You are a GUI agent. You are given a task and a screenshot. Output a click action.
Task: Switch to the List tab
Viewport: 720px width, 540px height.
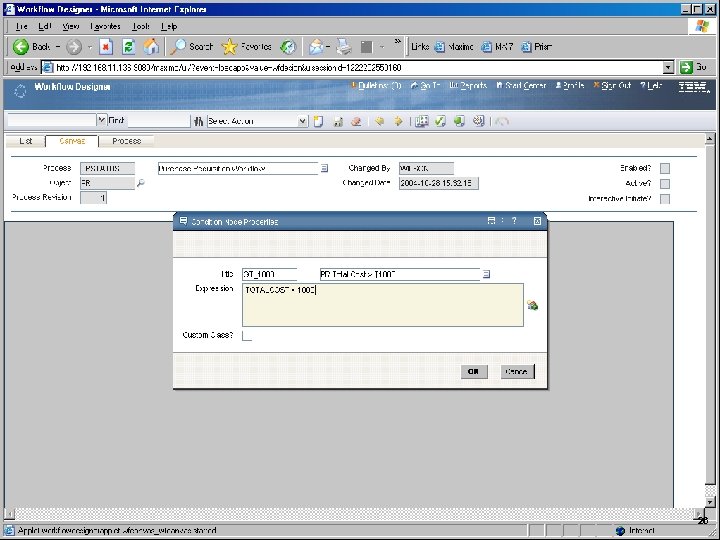[x=26, y=141]
